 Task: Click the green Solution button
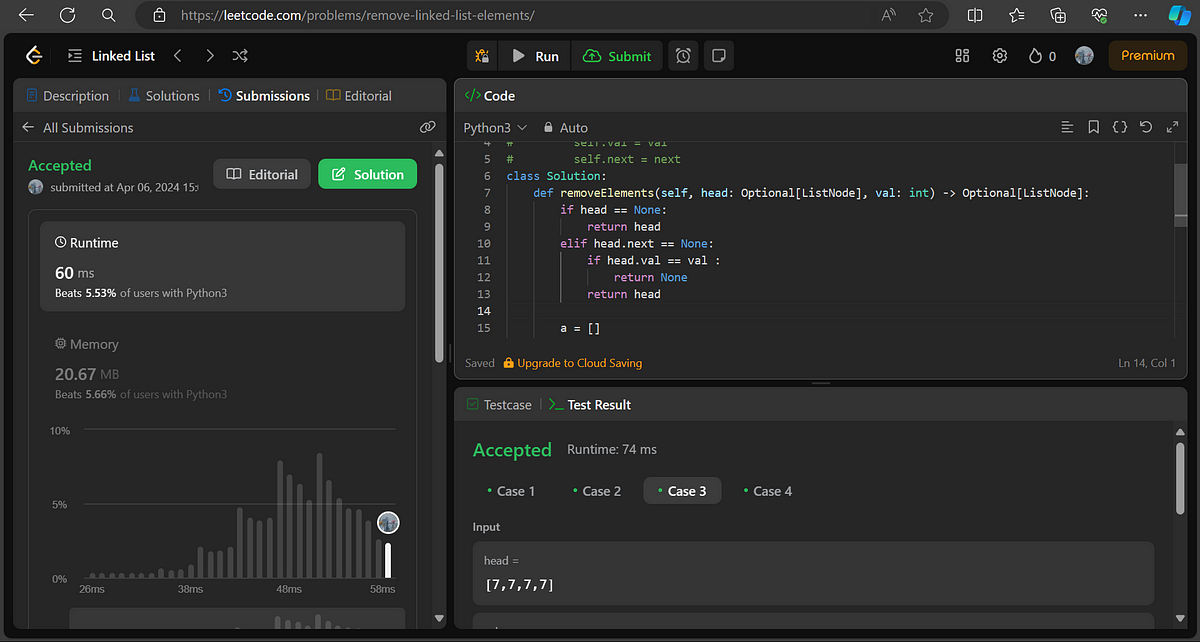pyautogui.click(x=367, y=174)
